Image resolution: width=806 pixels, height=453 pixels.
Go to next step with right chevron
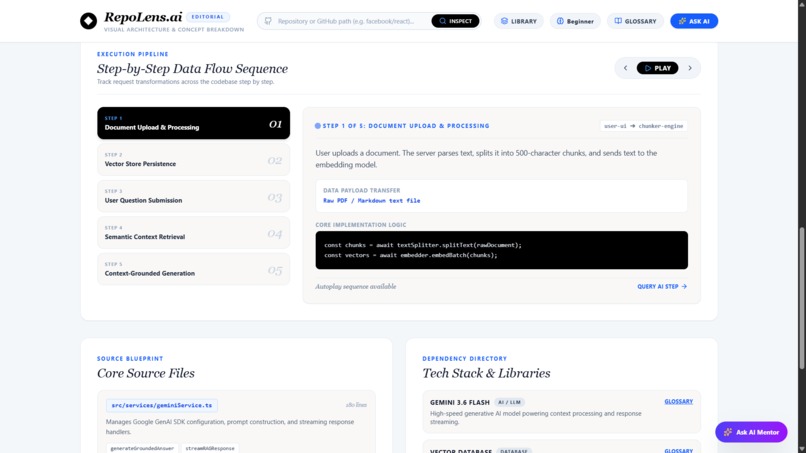pyautogui.click(x=690, y=68)
